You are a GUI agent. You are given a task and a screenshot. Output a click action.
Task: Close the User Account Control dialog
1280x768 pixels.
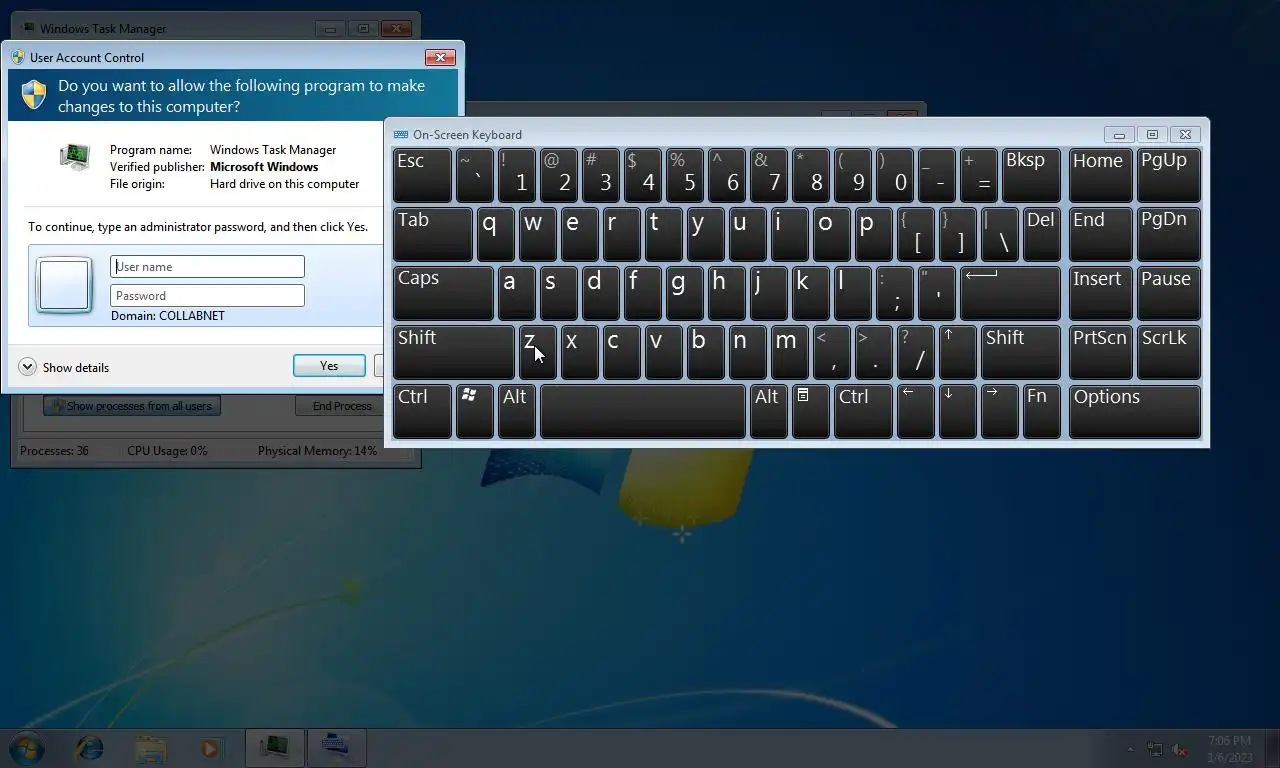coord(440,57)
